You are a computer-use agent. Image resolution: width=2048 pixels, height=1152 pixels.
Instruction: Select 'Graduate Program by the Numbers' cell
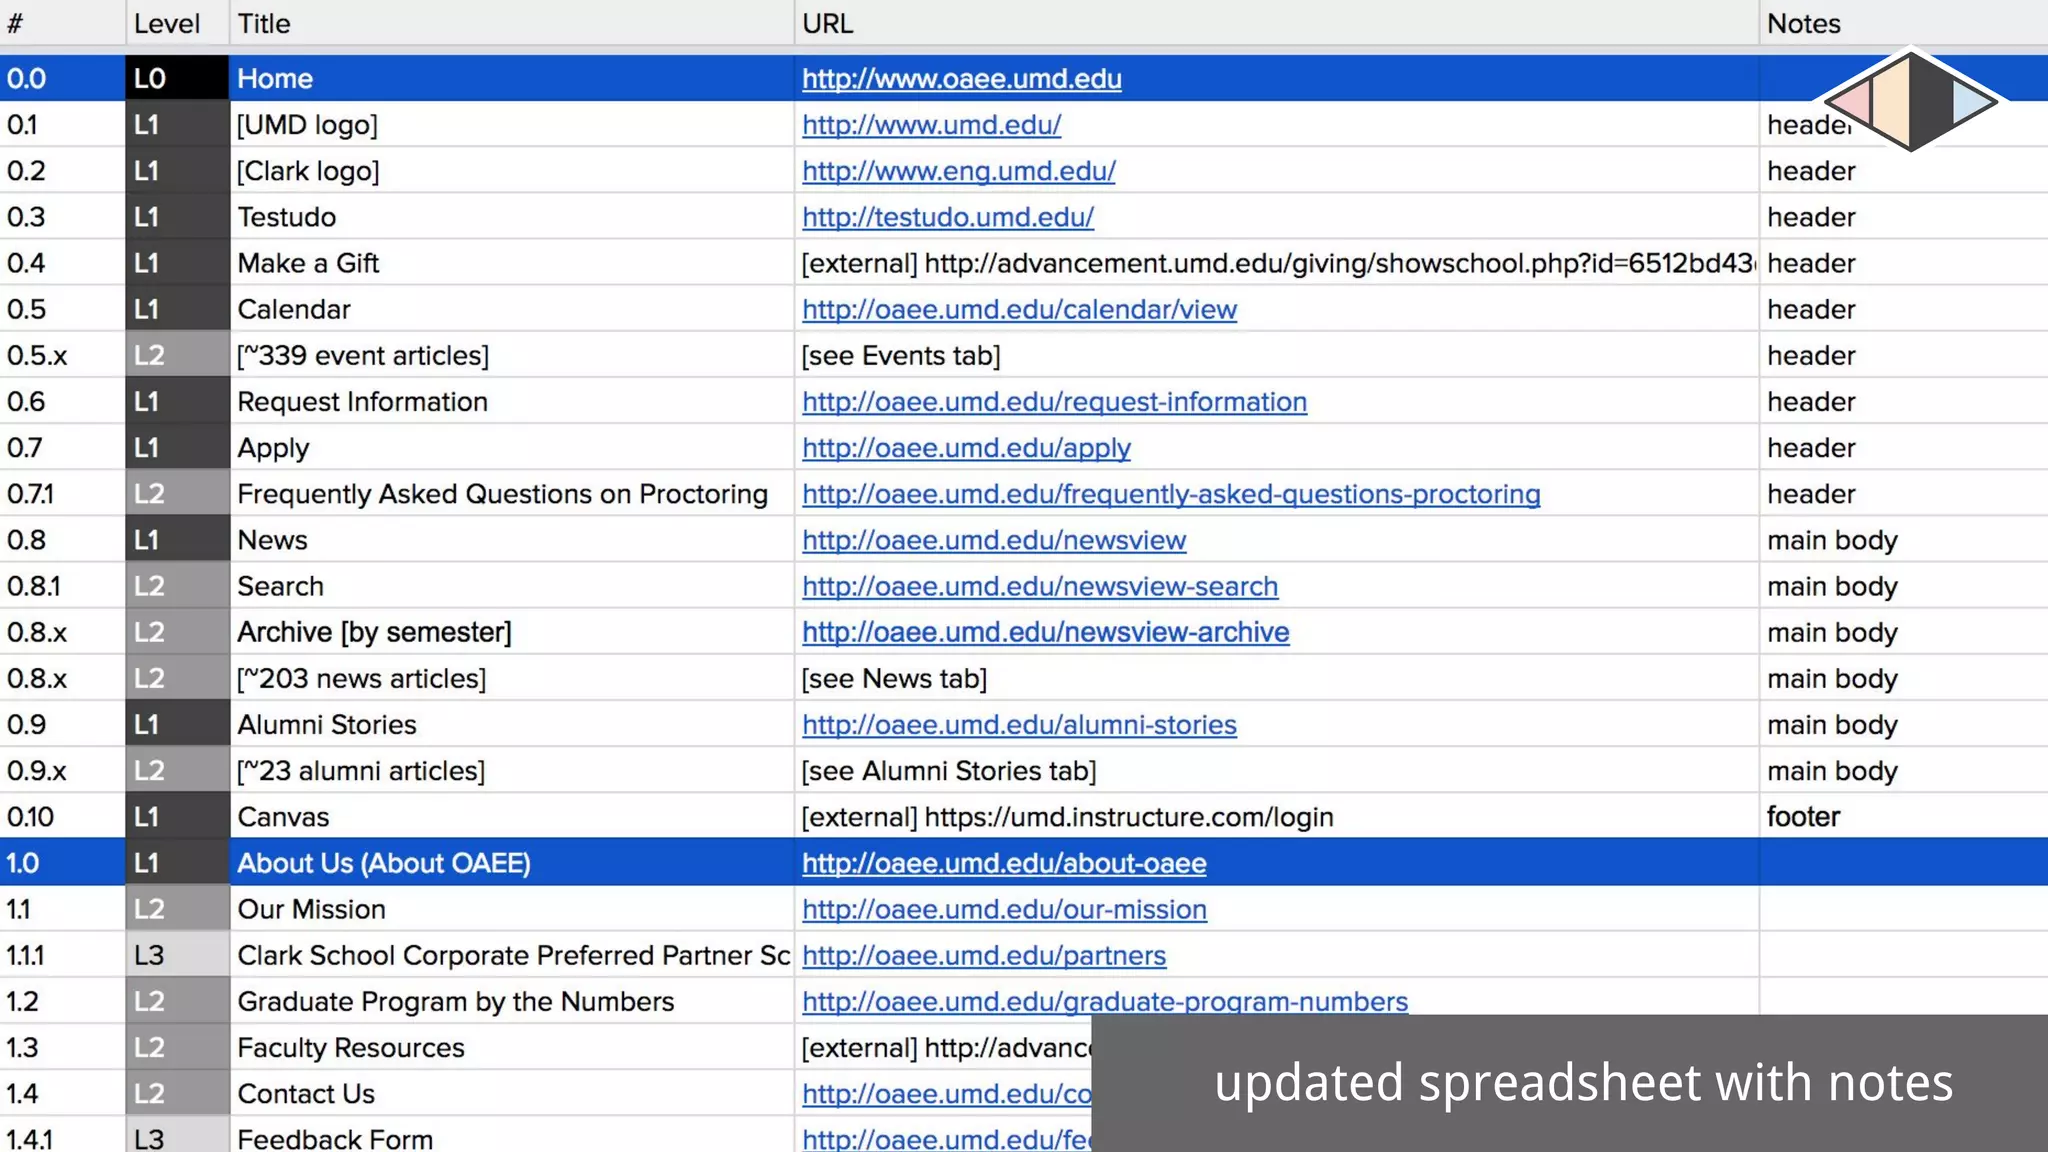[x=512, y=1001]
